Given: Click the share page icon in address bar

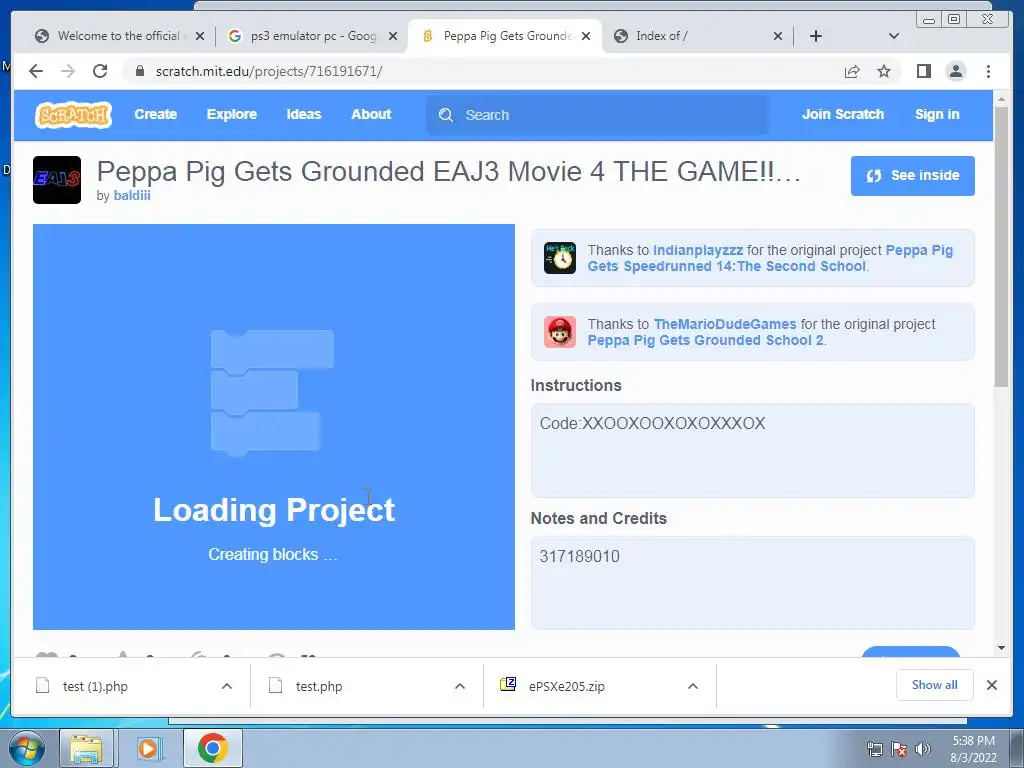Looking at the screenshot, I should coord(852,71).
